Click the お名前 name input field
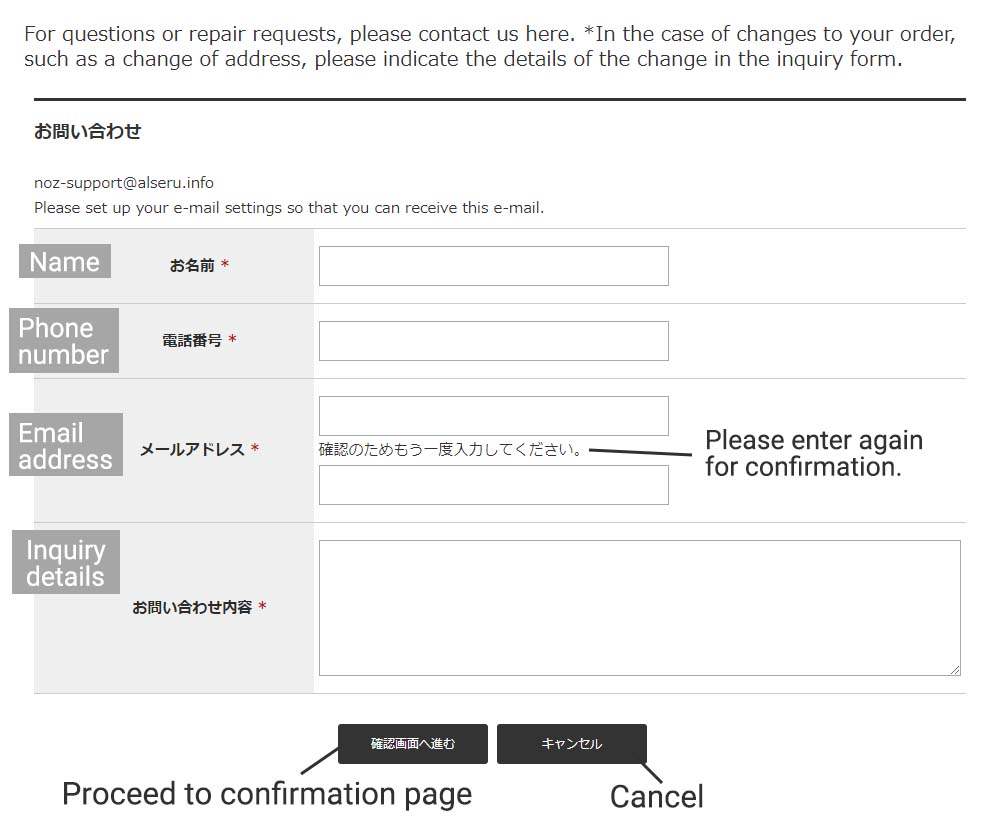This screenshot has width=1000, height=838. 494,266
